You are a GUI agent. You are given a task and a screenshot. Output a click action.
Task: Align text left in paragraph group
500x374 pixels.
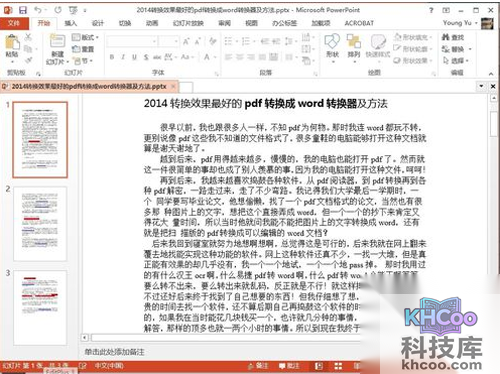tap(228, 57)
